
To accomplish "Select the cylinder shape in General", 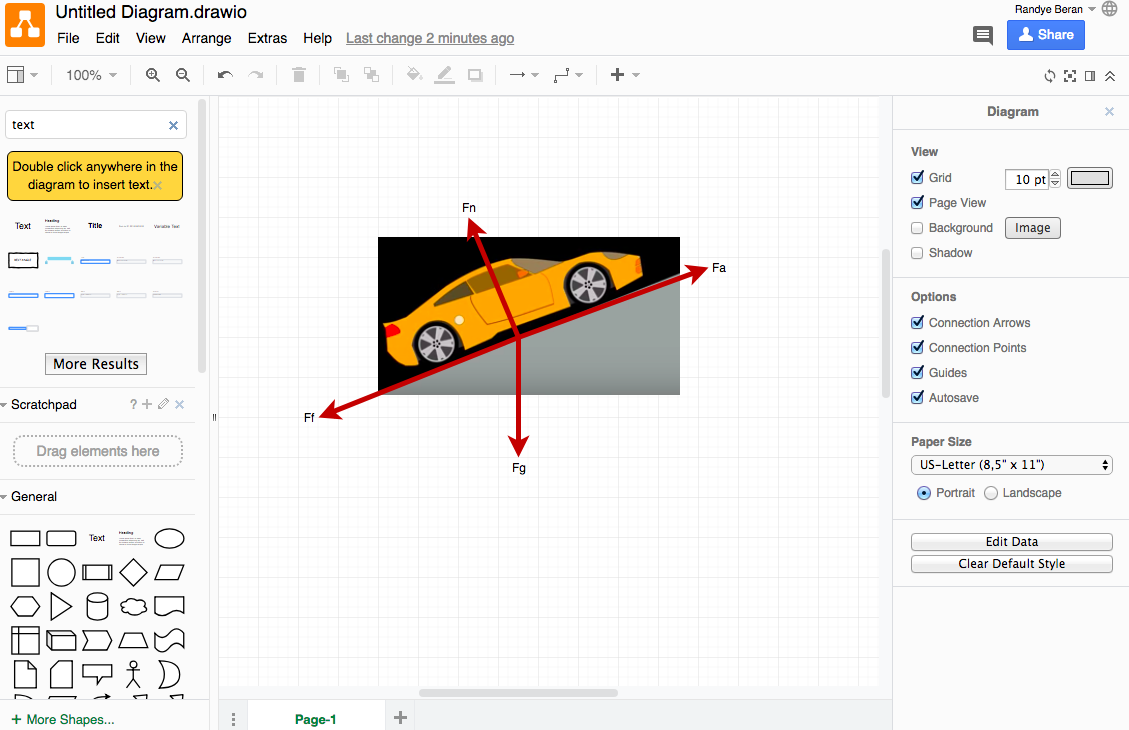I will point(97,606).
